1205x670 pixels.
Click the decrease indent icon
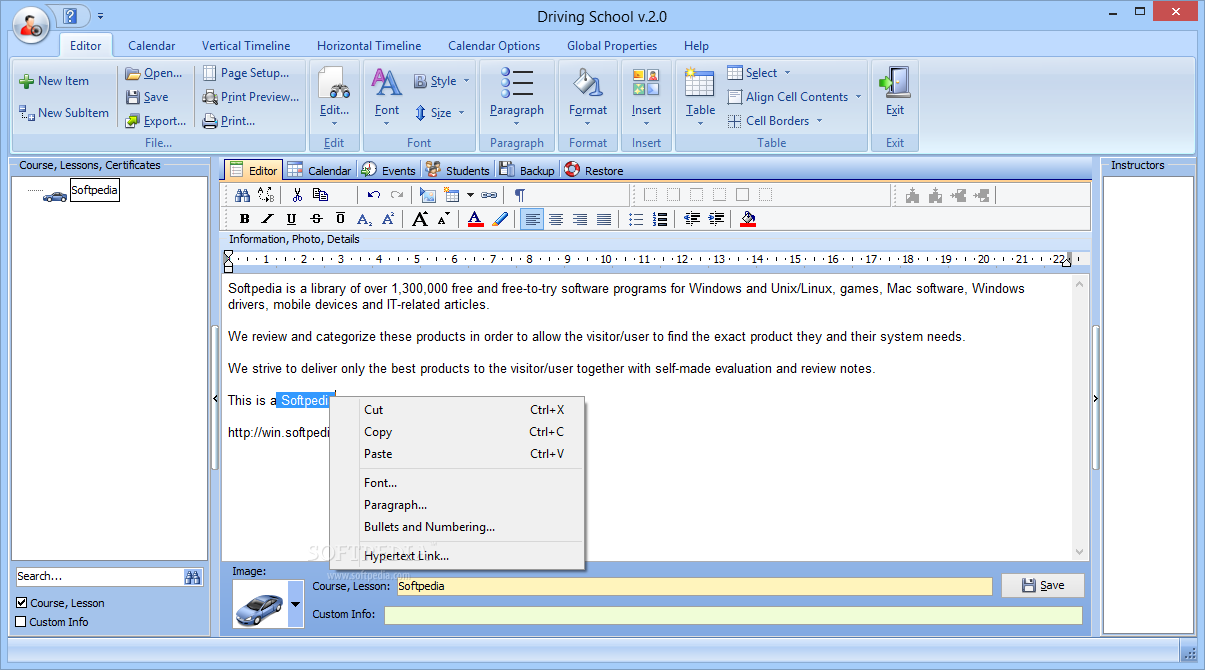(x=692, y=219)
